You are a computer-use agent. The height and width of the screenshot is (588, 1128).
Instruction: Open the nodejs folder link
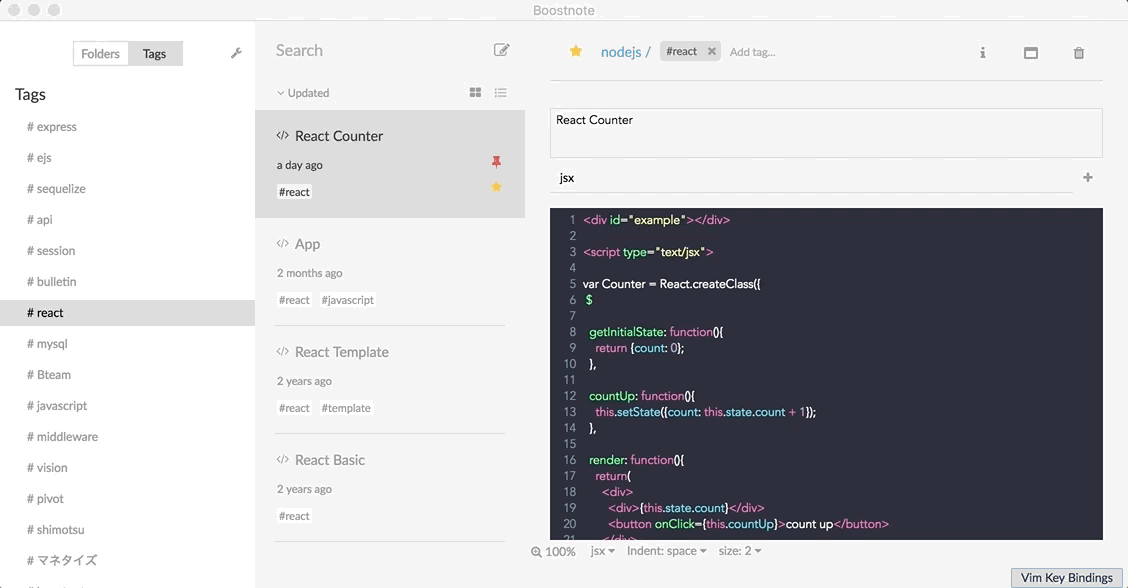point(620,52)
